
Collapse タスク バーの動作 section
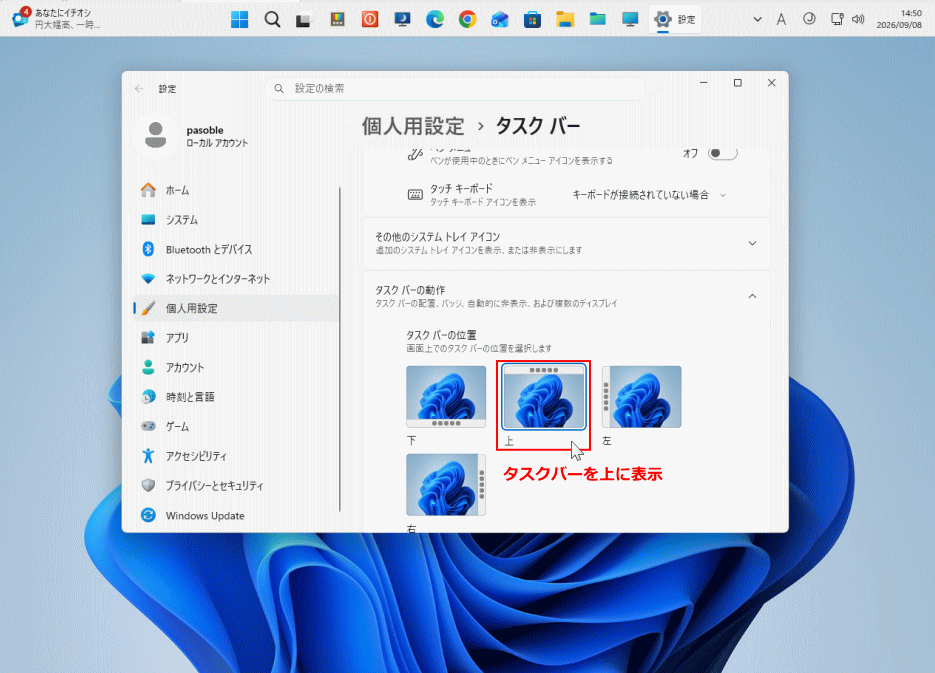point(566,296)
